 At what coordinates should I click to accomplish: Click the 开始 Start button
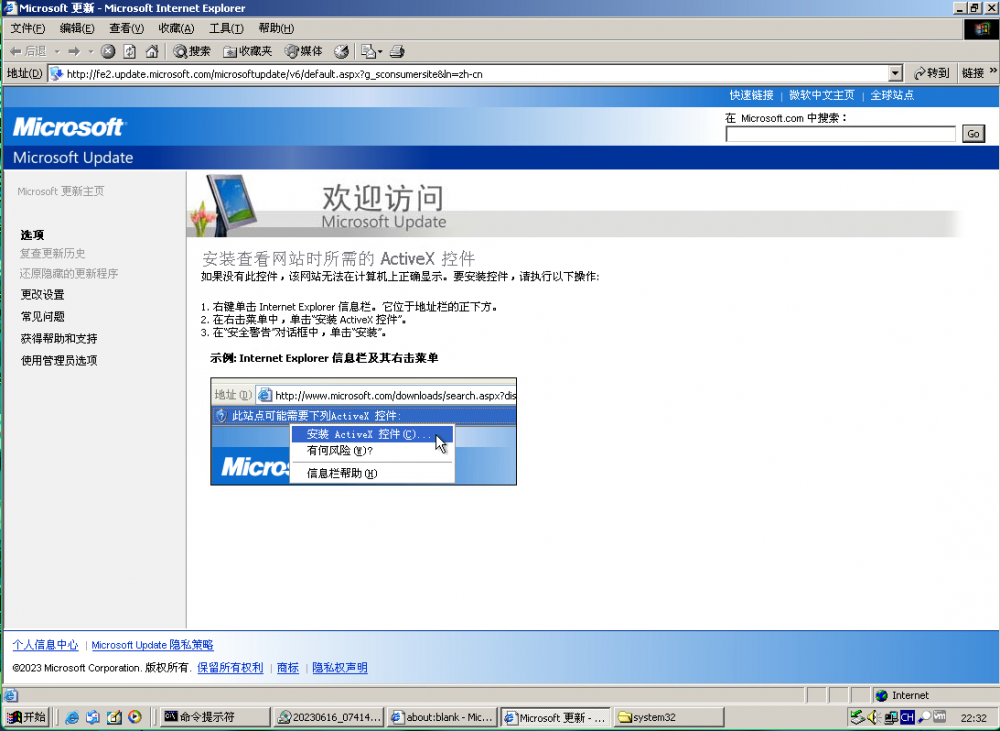pyautogui.click(x=27, y=717)
